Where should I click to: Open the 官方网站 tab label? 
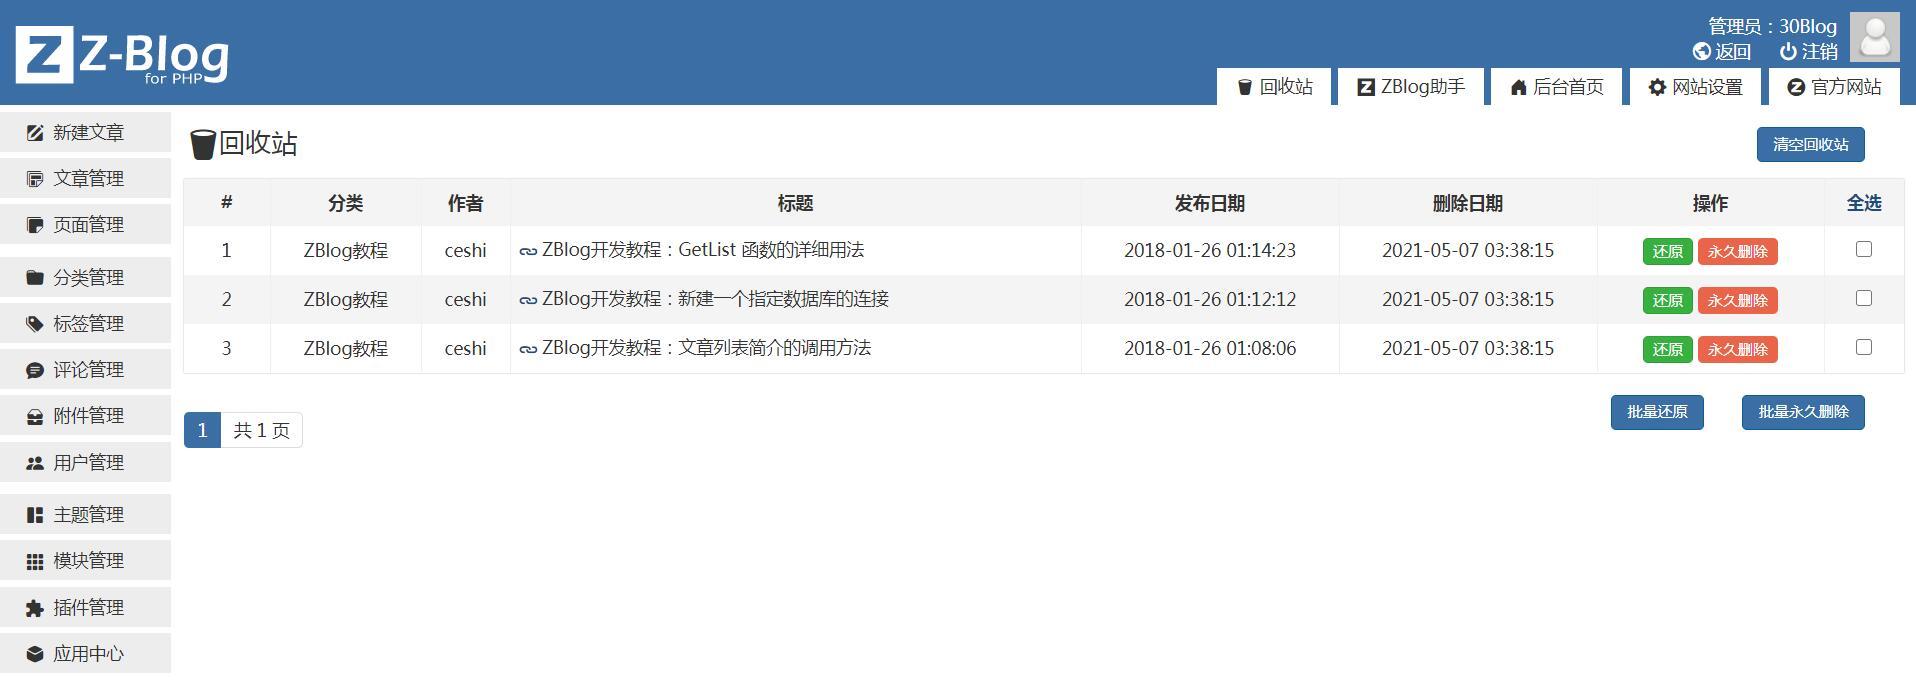1846,87
